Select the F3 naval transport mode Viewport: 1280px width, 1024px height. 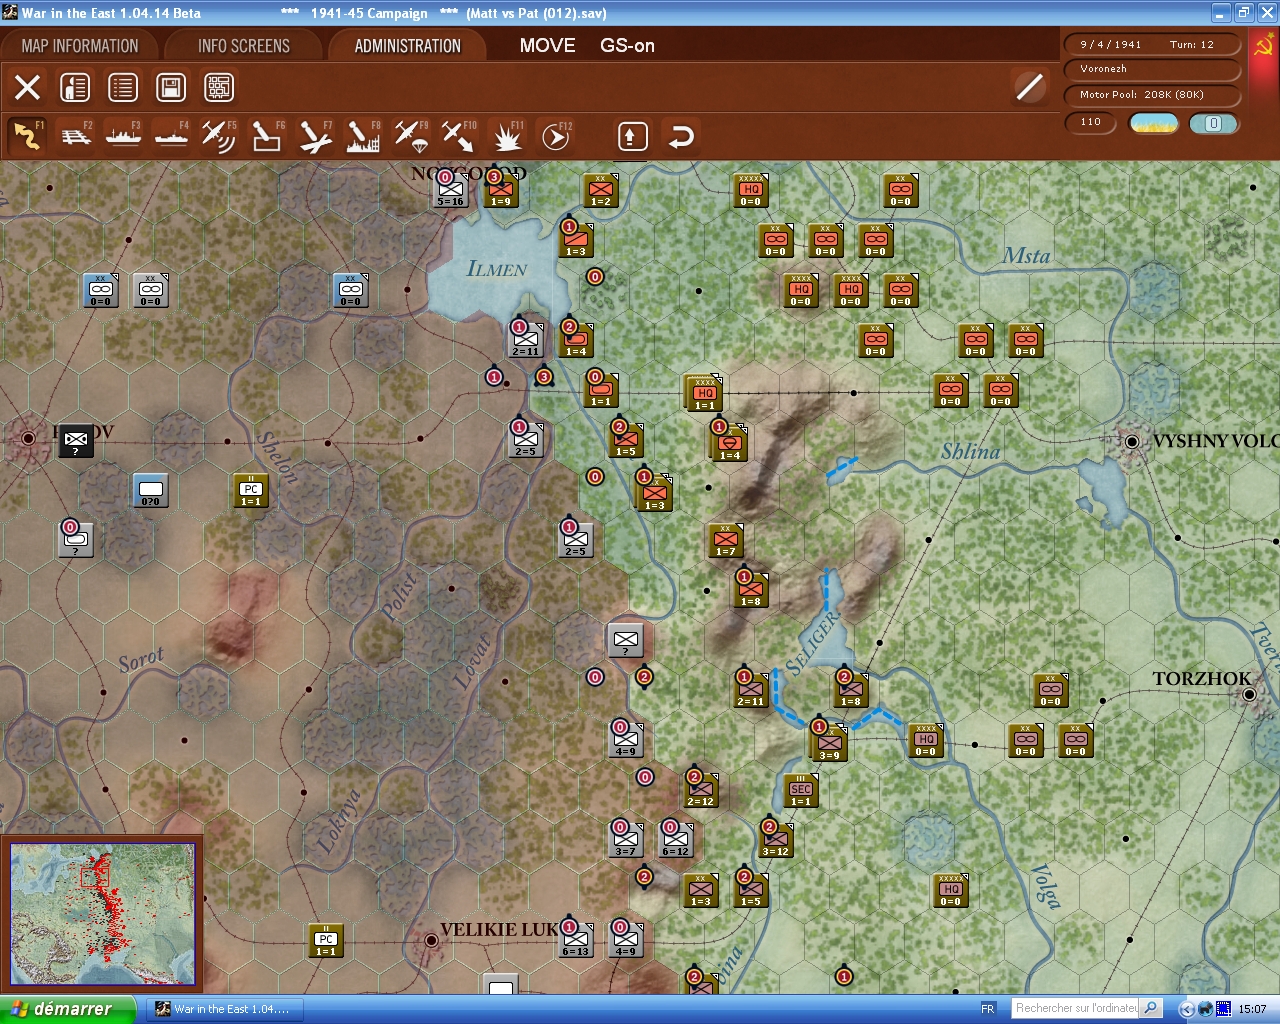(124, 136)
